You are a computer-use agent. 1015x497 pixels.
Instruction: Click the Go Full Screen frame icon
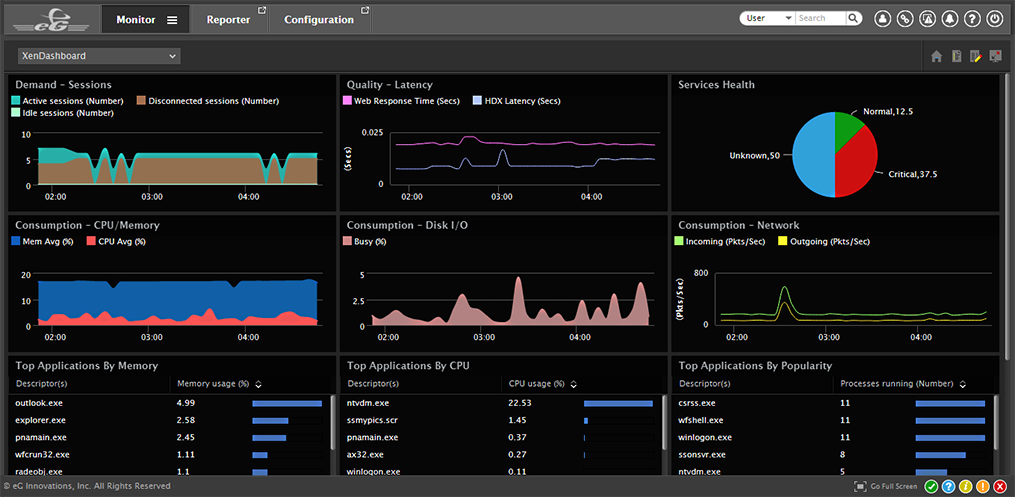pos(860,486)
